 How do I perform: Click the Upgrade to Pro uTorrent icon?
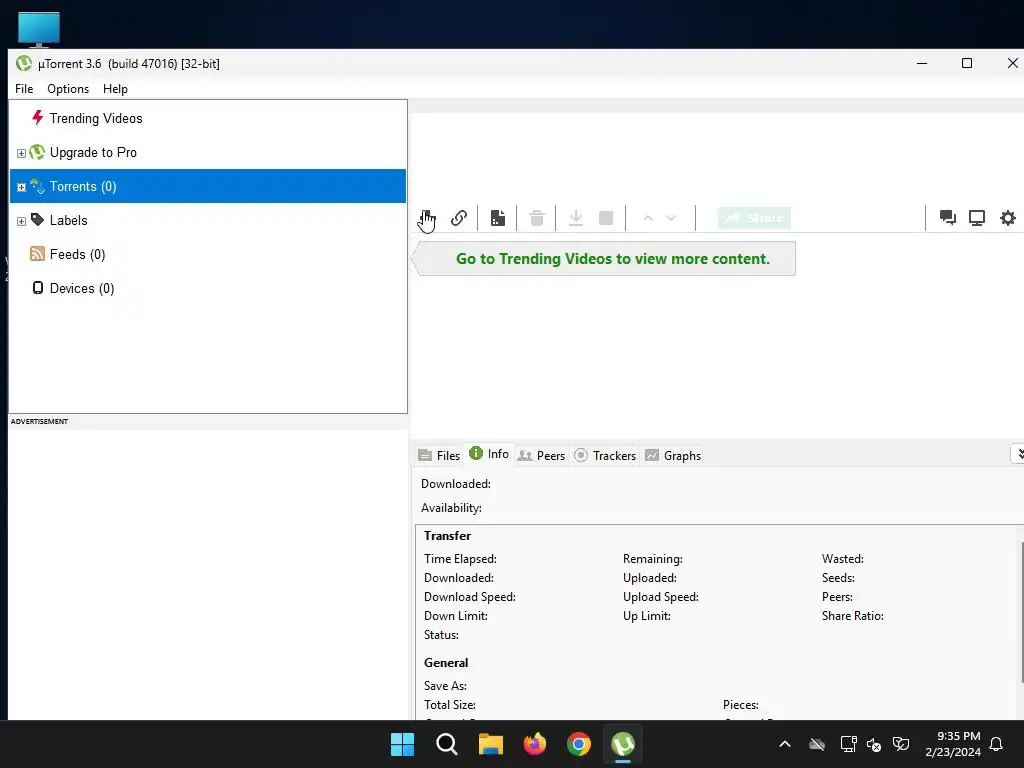[x=37, y=152]
